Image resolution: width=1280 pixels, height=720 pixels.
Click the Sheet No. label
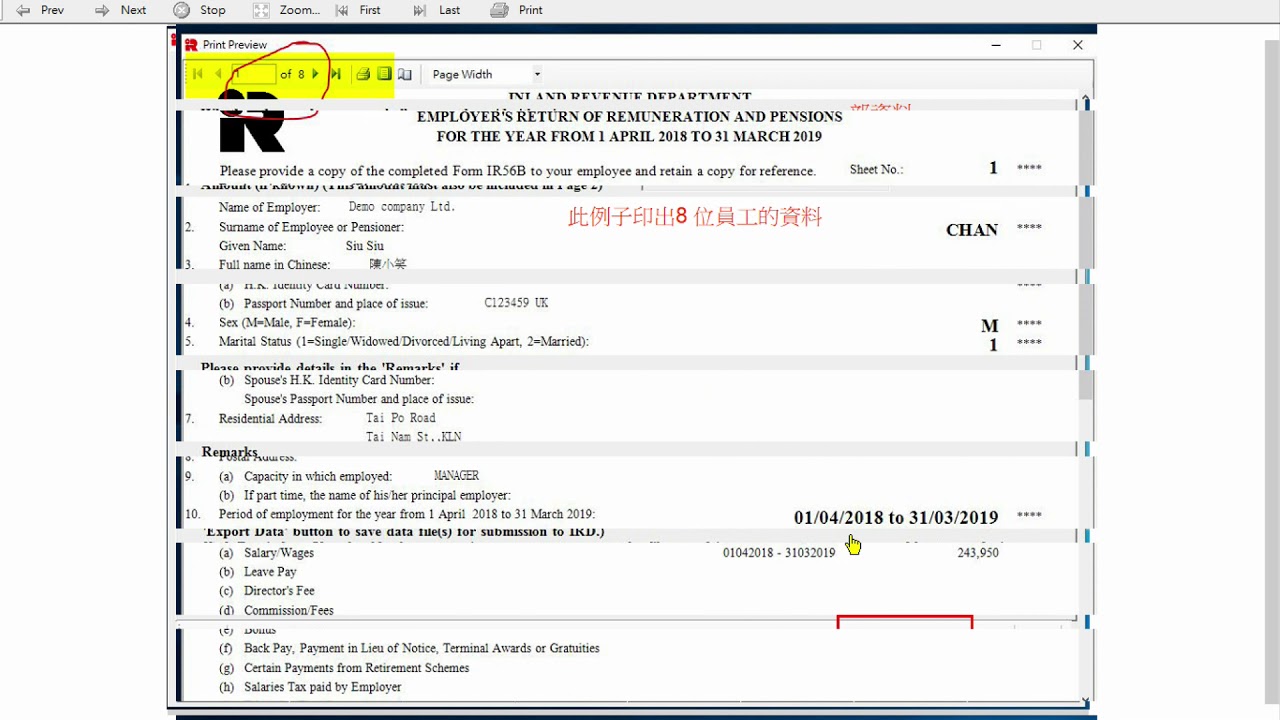coord(876,170)
